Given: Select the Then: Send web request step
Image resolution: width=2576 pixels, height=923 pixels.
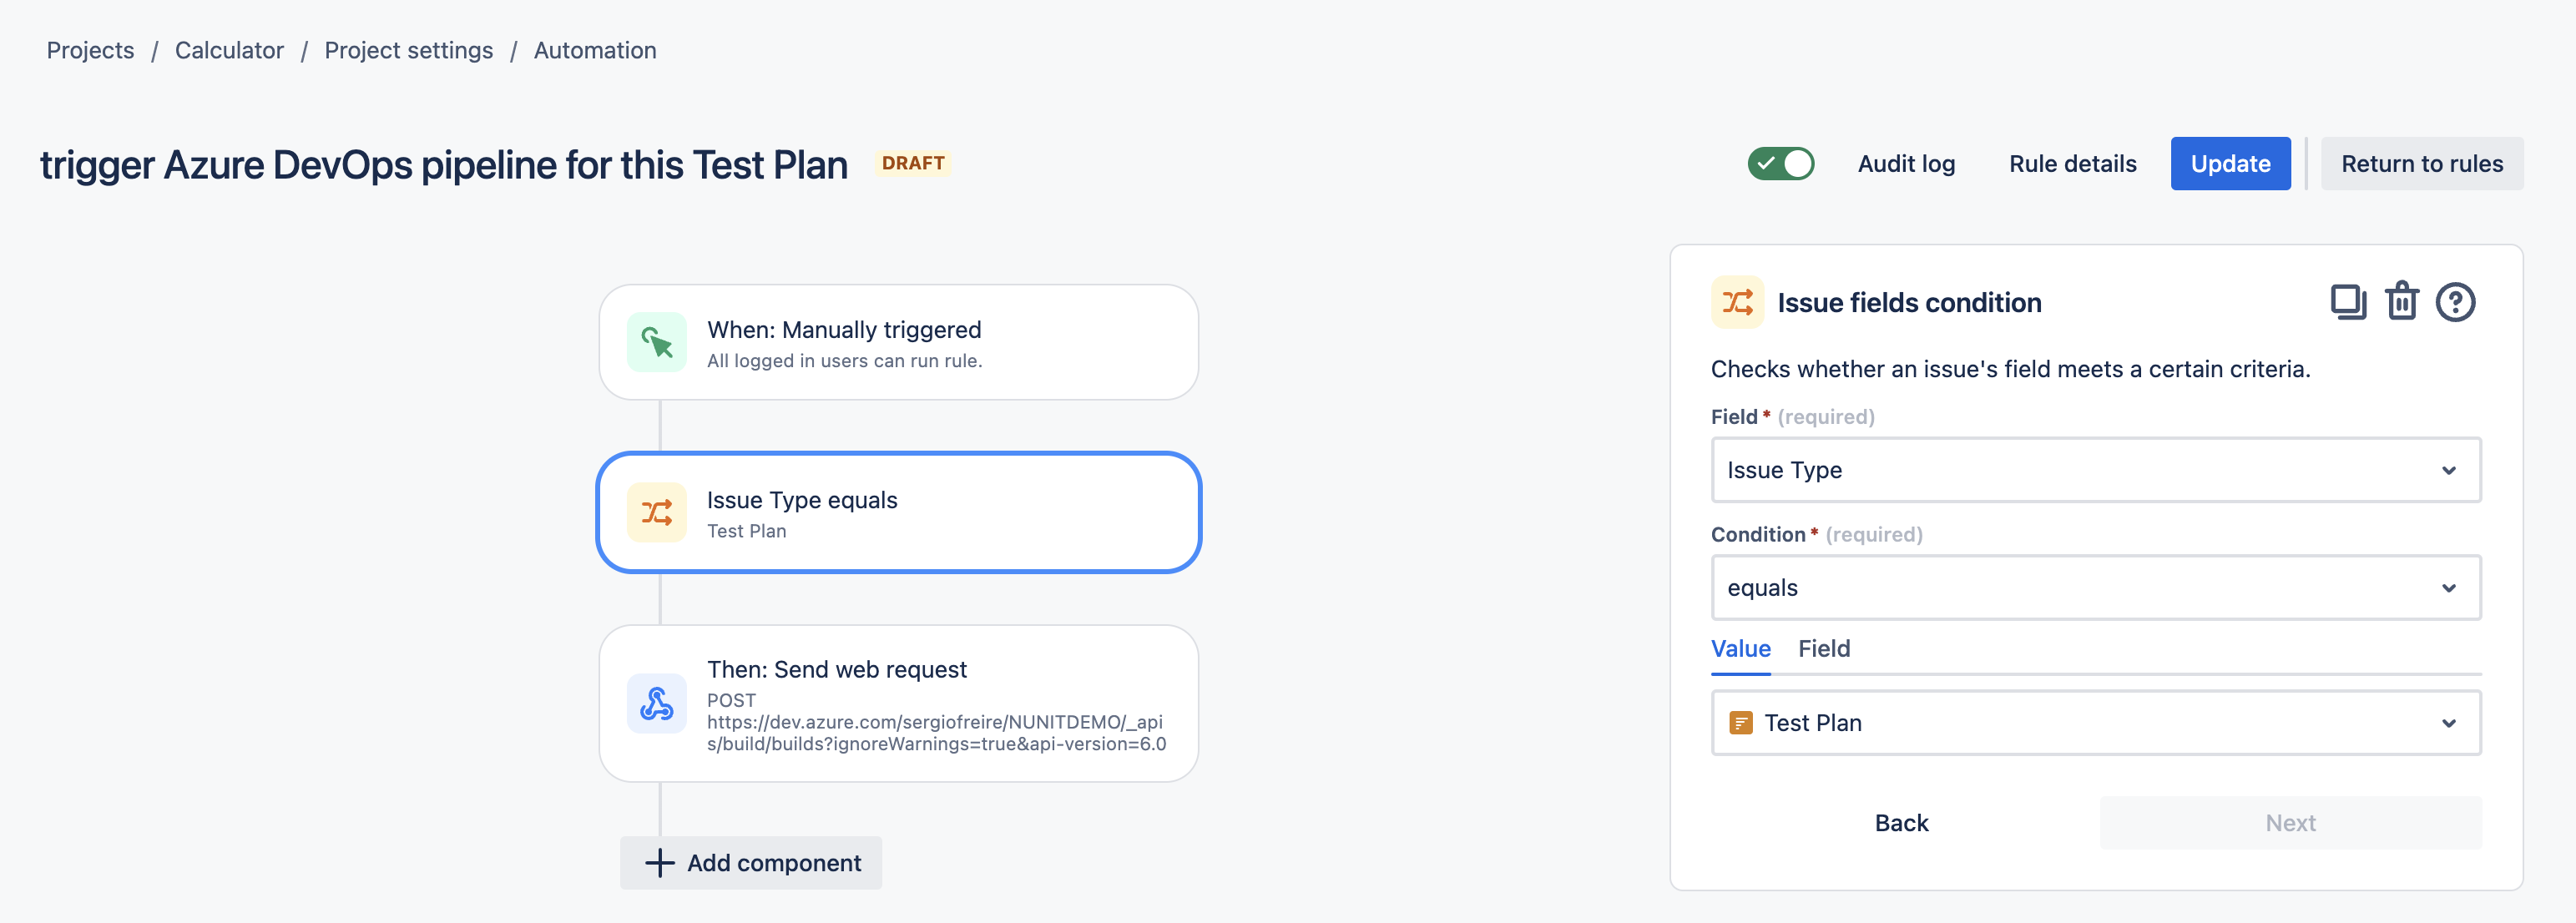Looking at the screenshot, I should 899,704.
